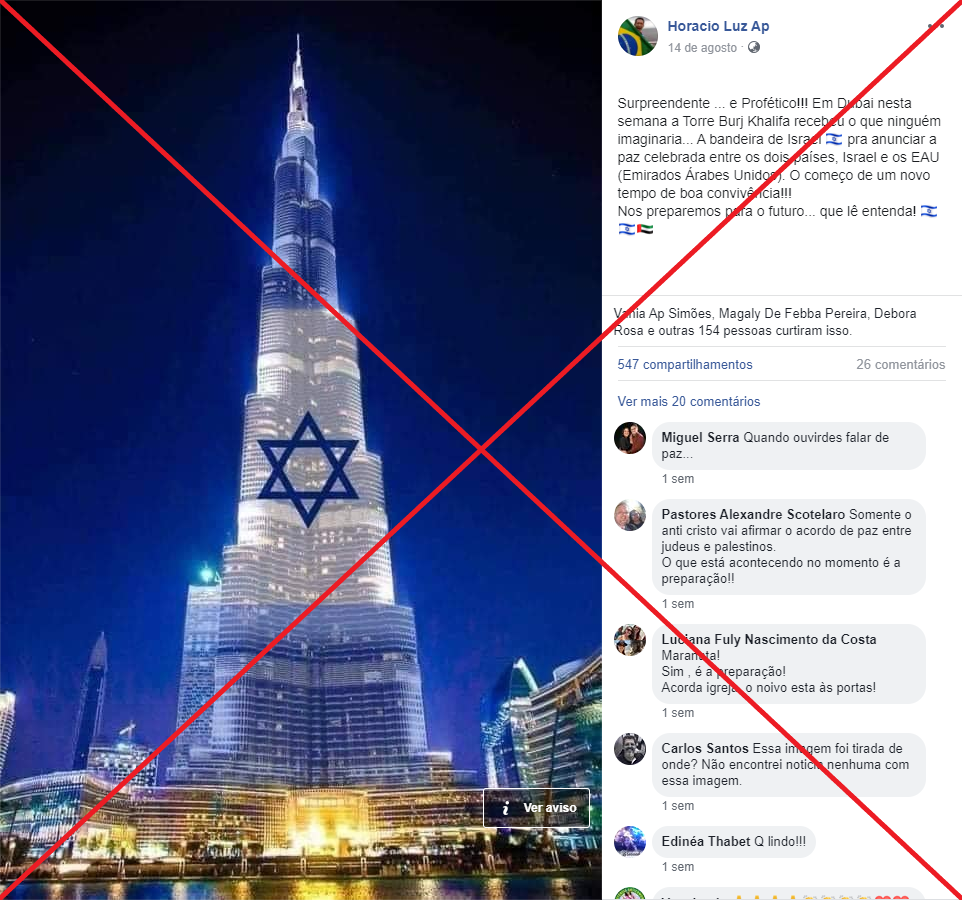Click Edinéa Thabet's profile avatar
The height and width of the screenshot is (900, 962).
click(630, 841)
